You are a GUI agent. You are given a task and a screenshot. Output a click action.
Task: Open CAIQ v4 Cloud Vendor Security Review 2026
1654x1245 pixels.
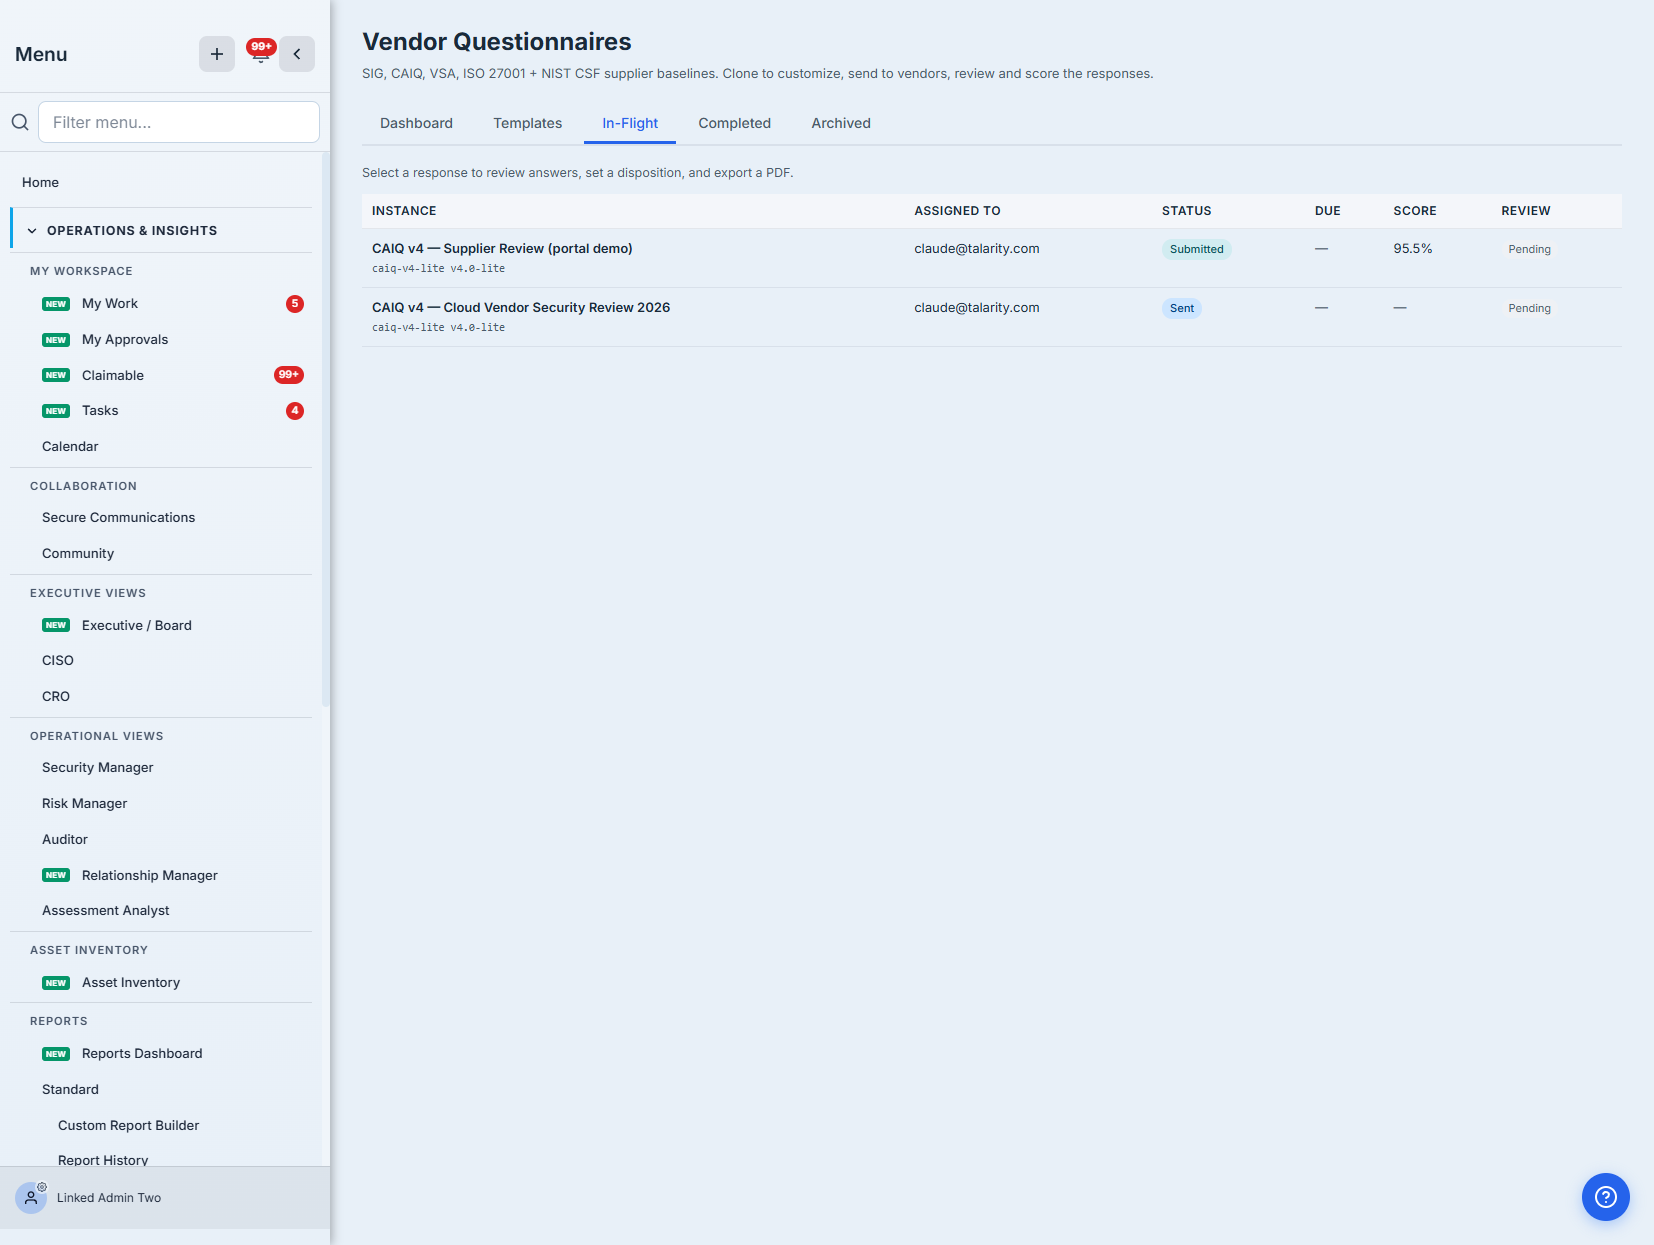[x=991, y=317]
